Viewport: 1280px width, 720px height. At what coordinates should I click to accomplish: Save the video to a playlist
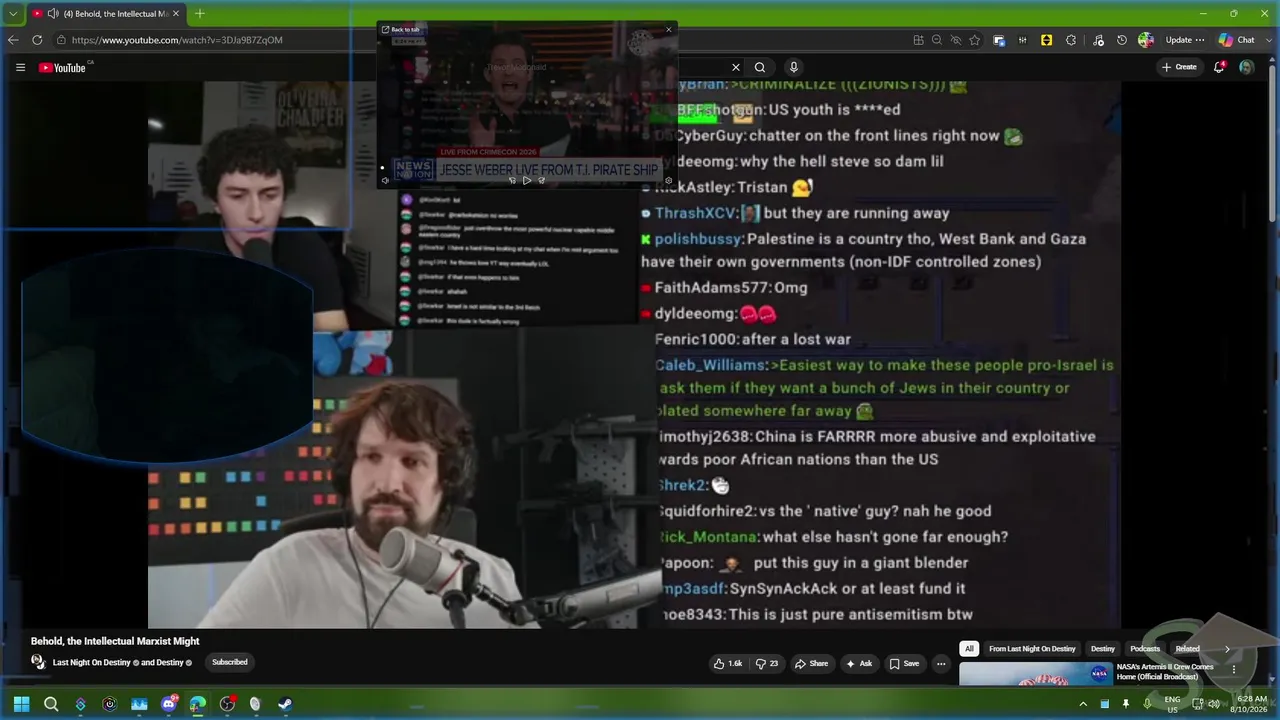(905, 663)
